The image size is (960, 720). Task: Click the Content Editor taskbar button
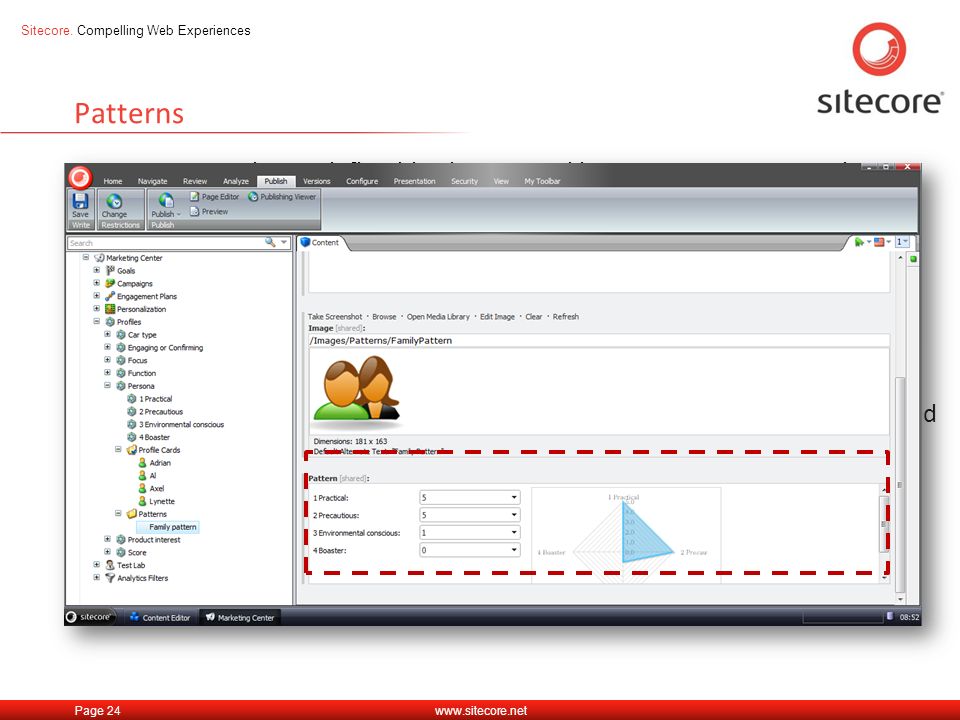(x=160, y=617)
